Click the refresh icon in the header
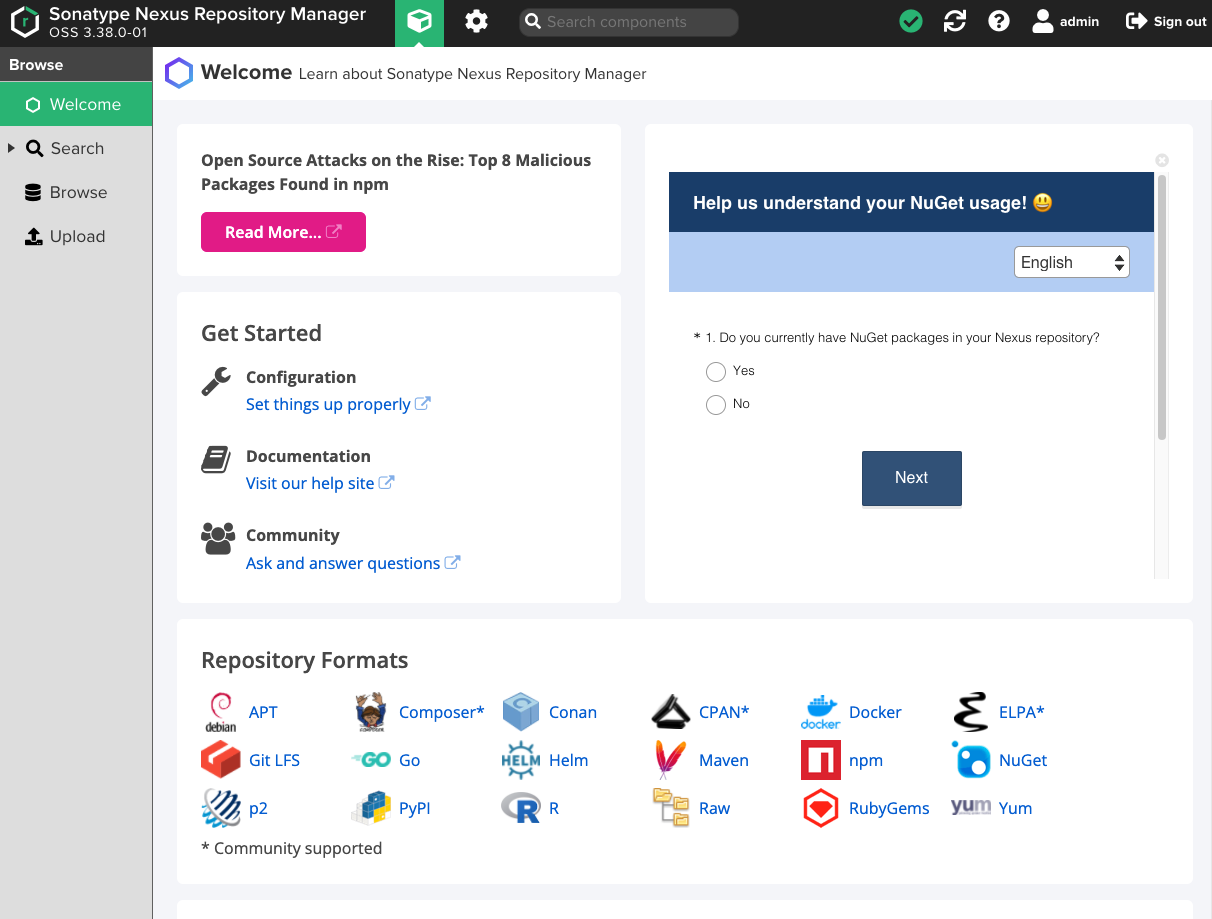This screenshot has width=1212, height=919. click(955, 21)
